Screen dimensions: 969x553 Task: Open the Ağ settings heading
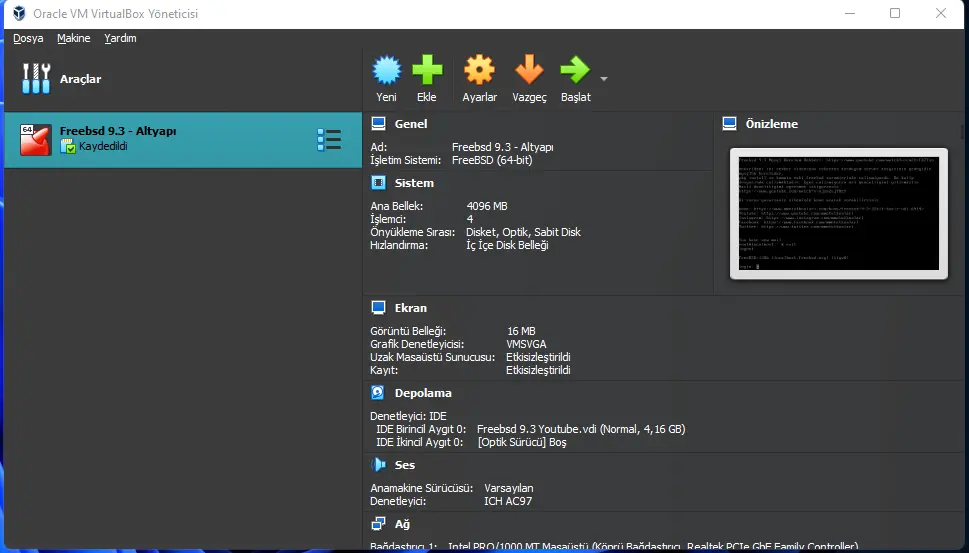tap(402, 524)
